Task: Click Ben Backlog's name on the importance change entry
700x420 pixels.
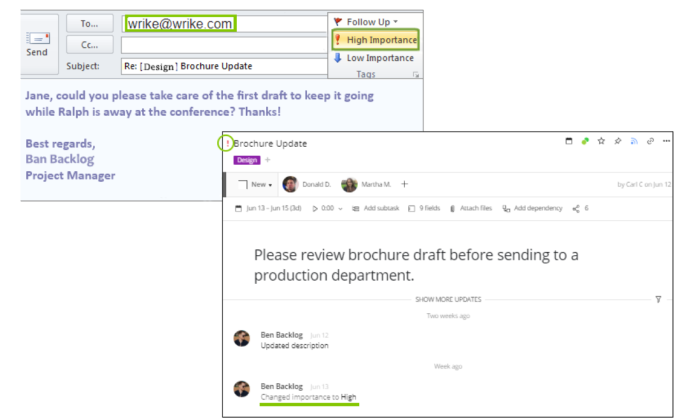Action: pos(282,386)
